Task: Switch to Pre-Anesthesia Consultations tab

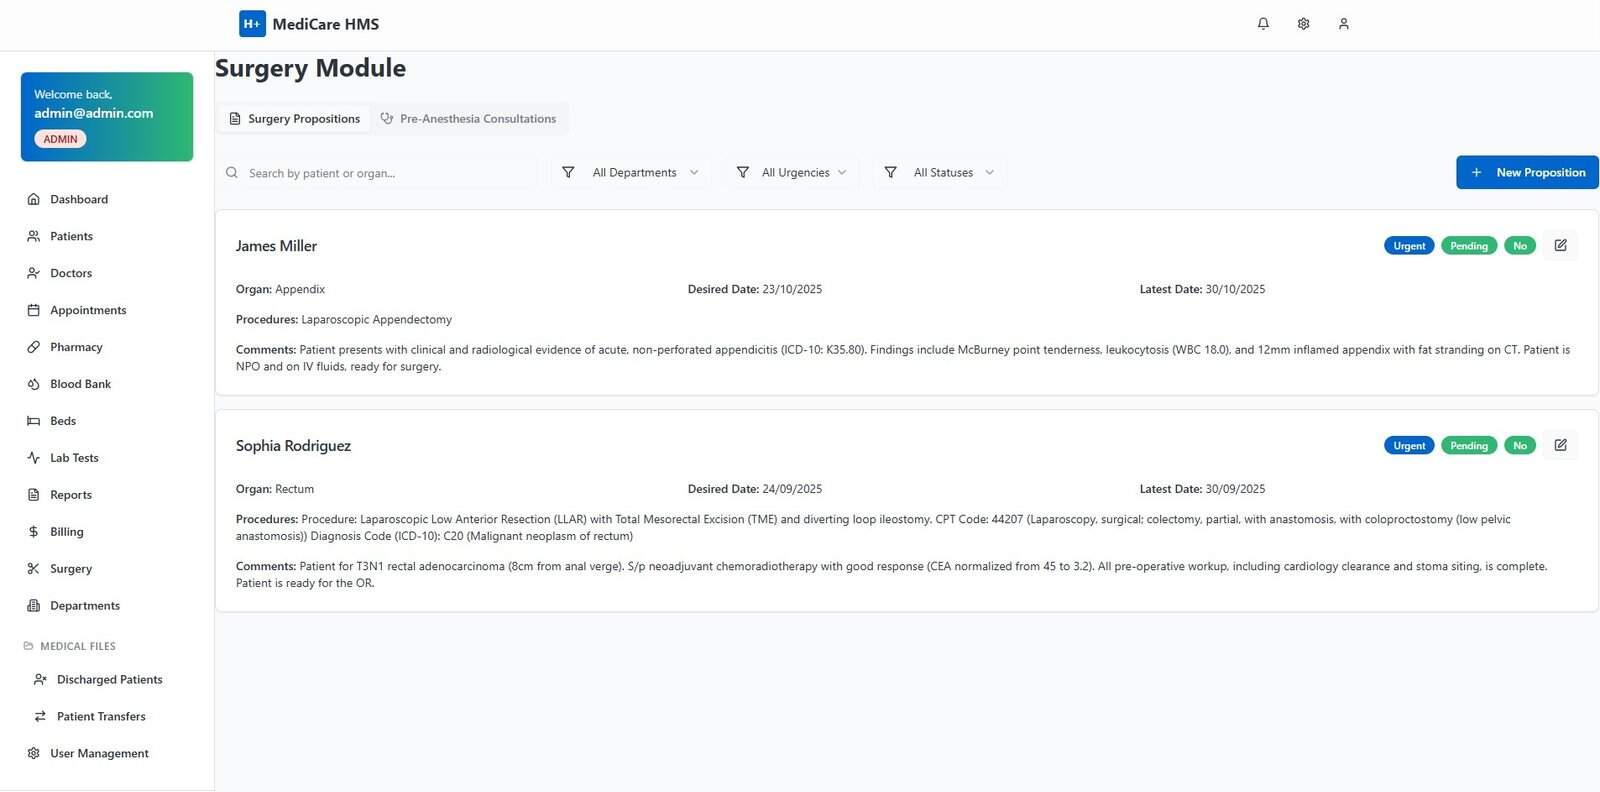Action: coord(468,118)
